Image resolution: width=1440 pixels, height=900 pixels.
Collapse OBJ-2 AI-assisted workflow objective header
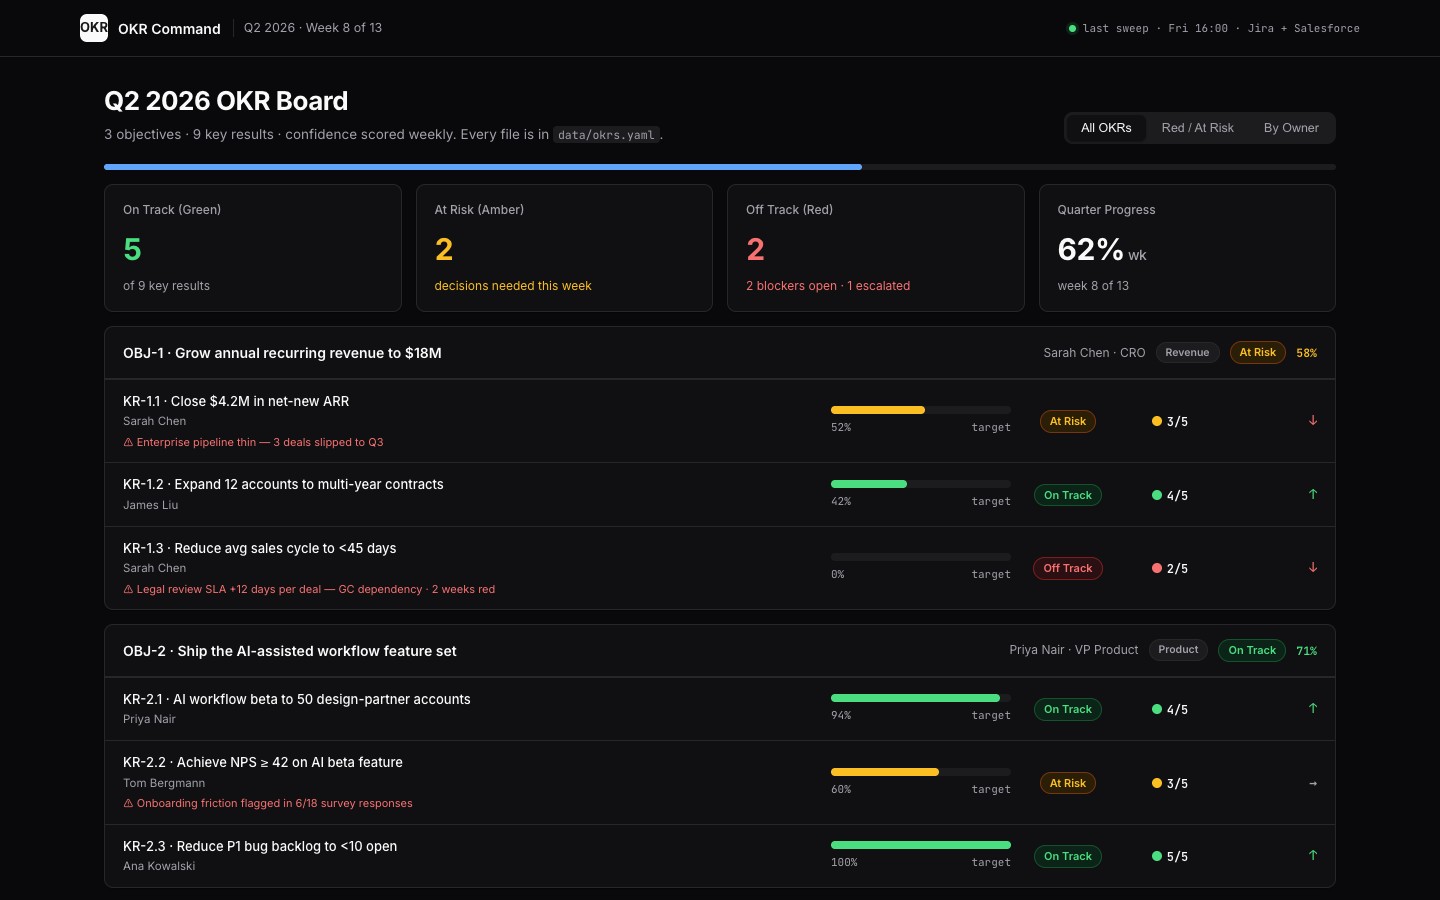coord(720,651)
